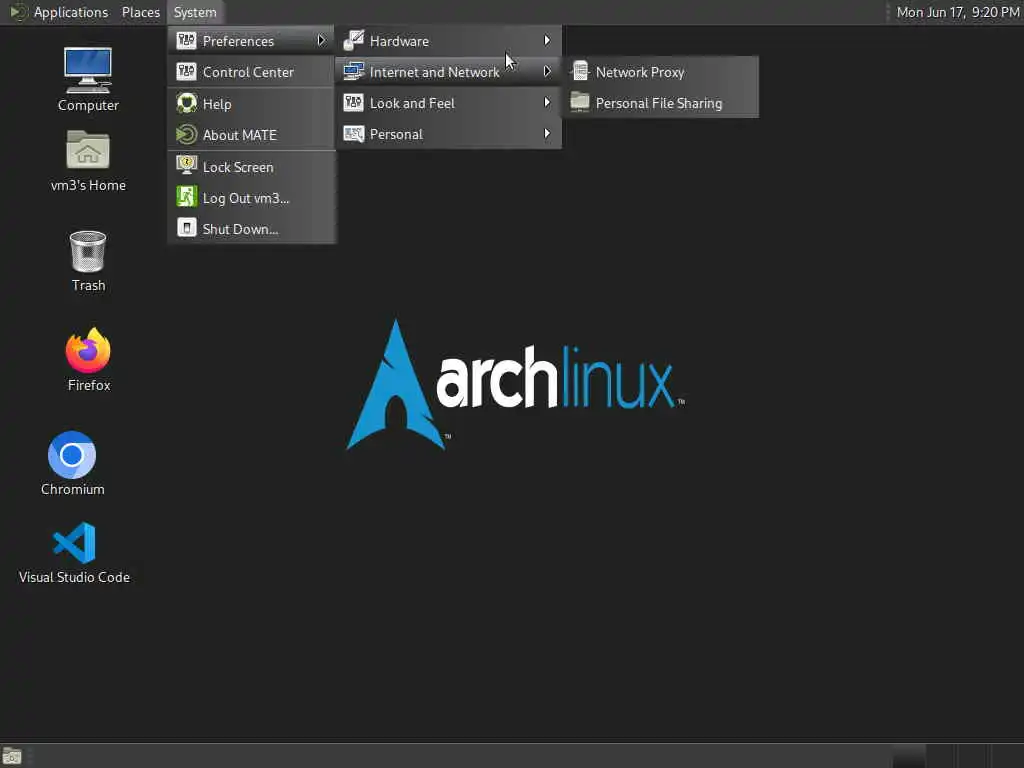Click the show desktop icon in bottom panel
The width and height of the screenshot is (1024, 768).
12,756
